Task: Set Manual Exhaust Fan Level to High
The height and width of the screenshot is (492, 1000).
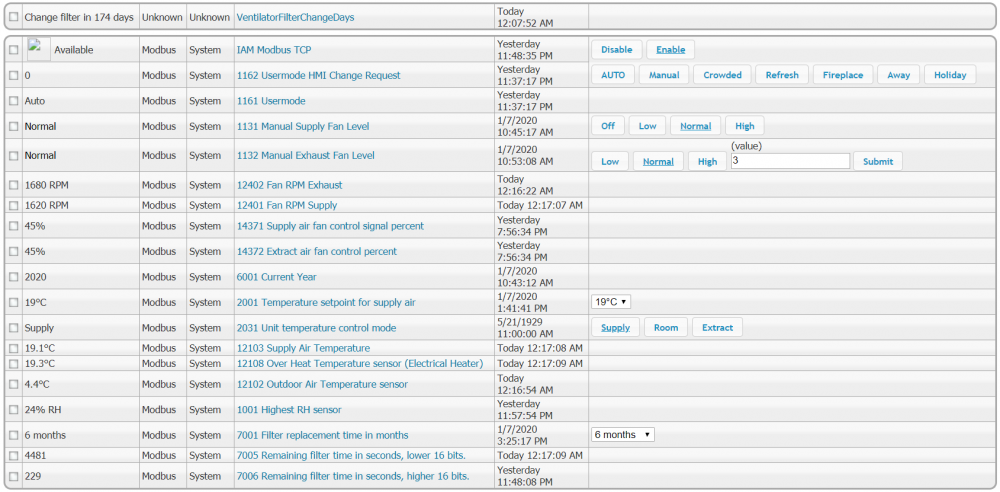Action: coord(707,162)
